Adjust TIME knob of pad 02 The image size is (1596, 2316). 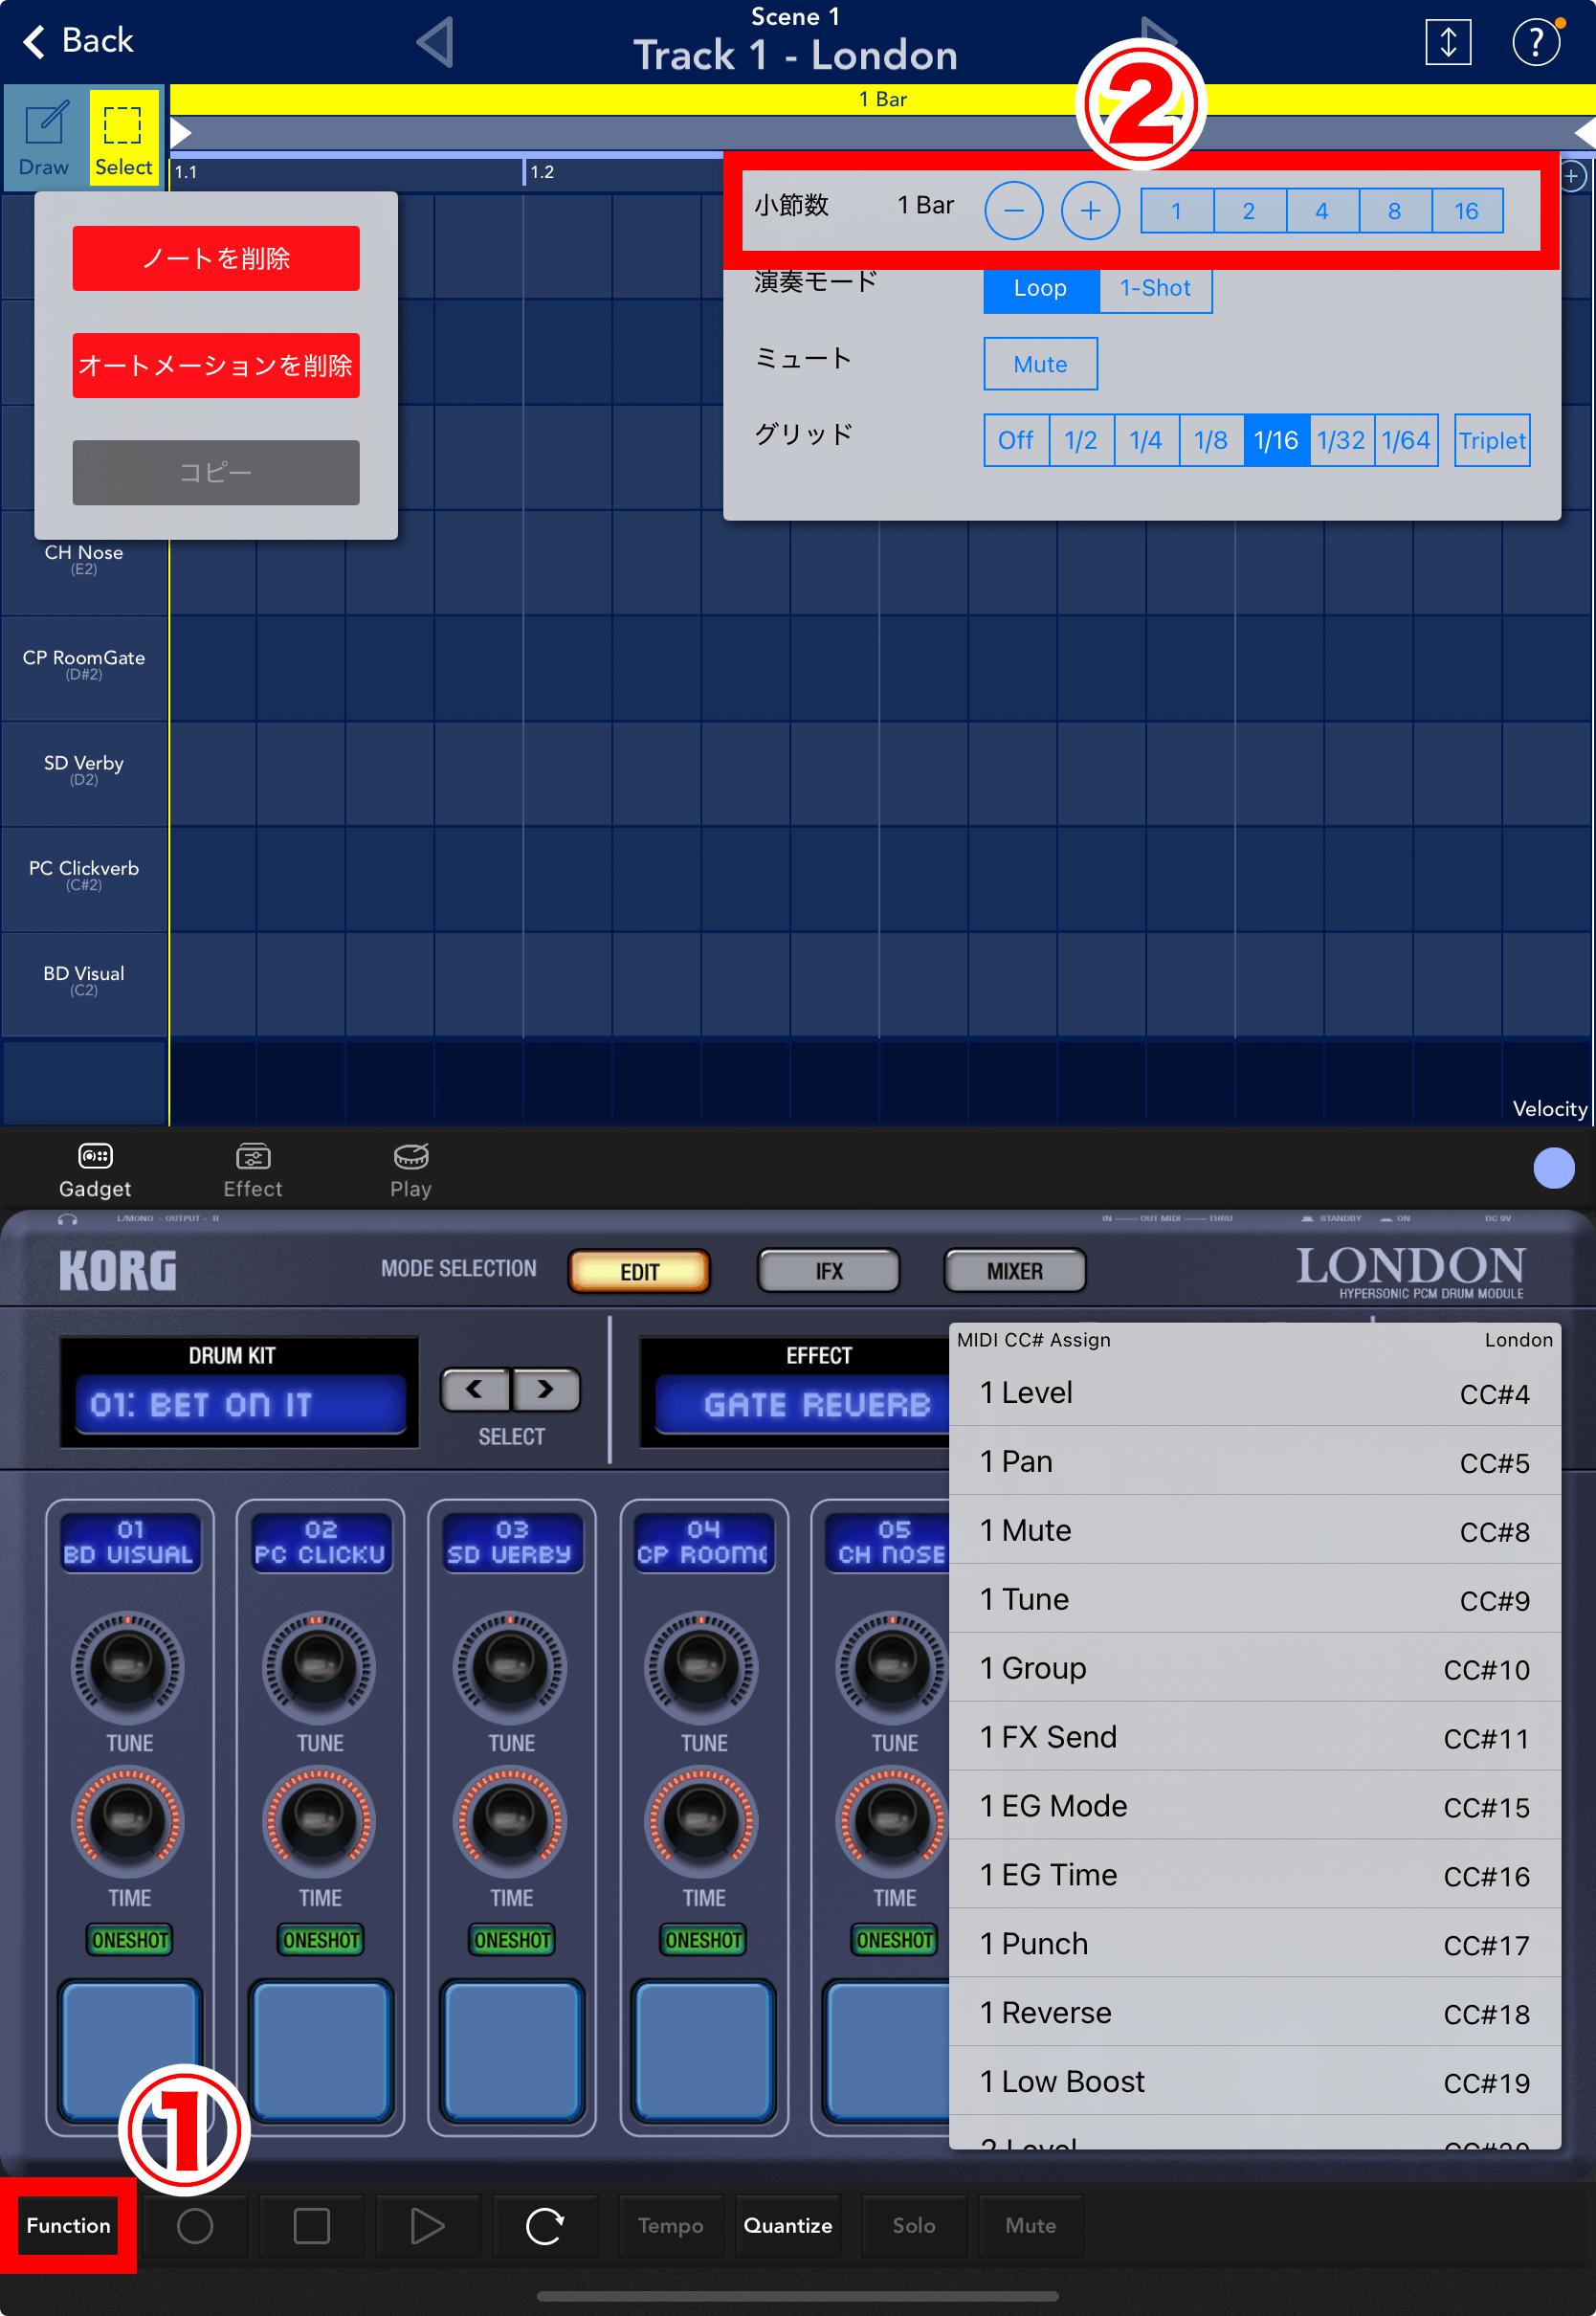pos(319,1822)
